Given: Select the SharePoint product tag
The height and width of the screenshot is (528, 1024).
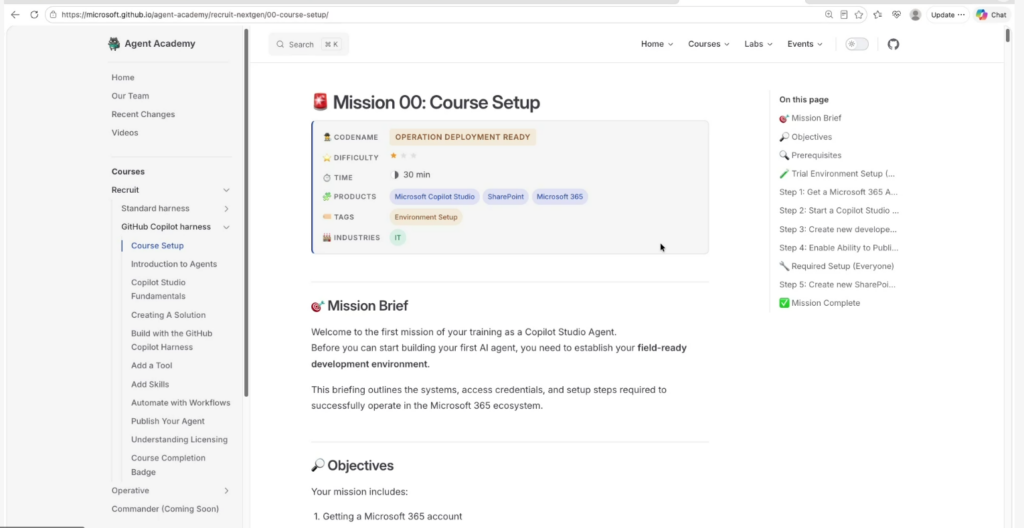Looking at the screenshot, I should (505, 197).
